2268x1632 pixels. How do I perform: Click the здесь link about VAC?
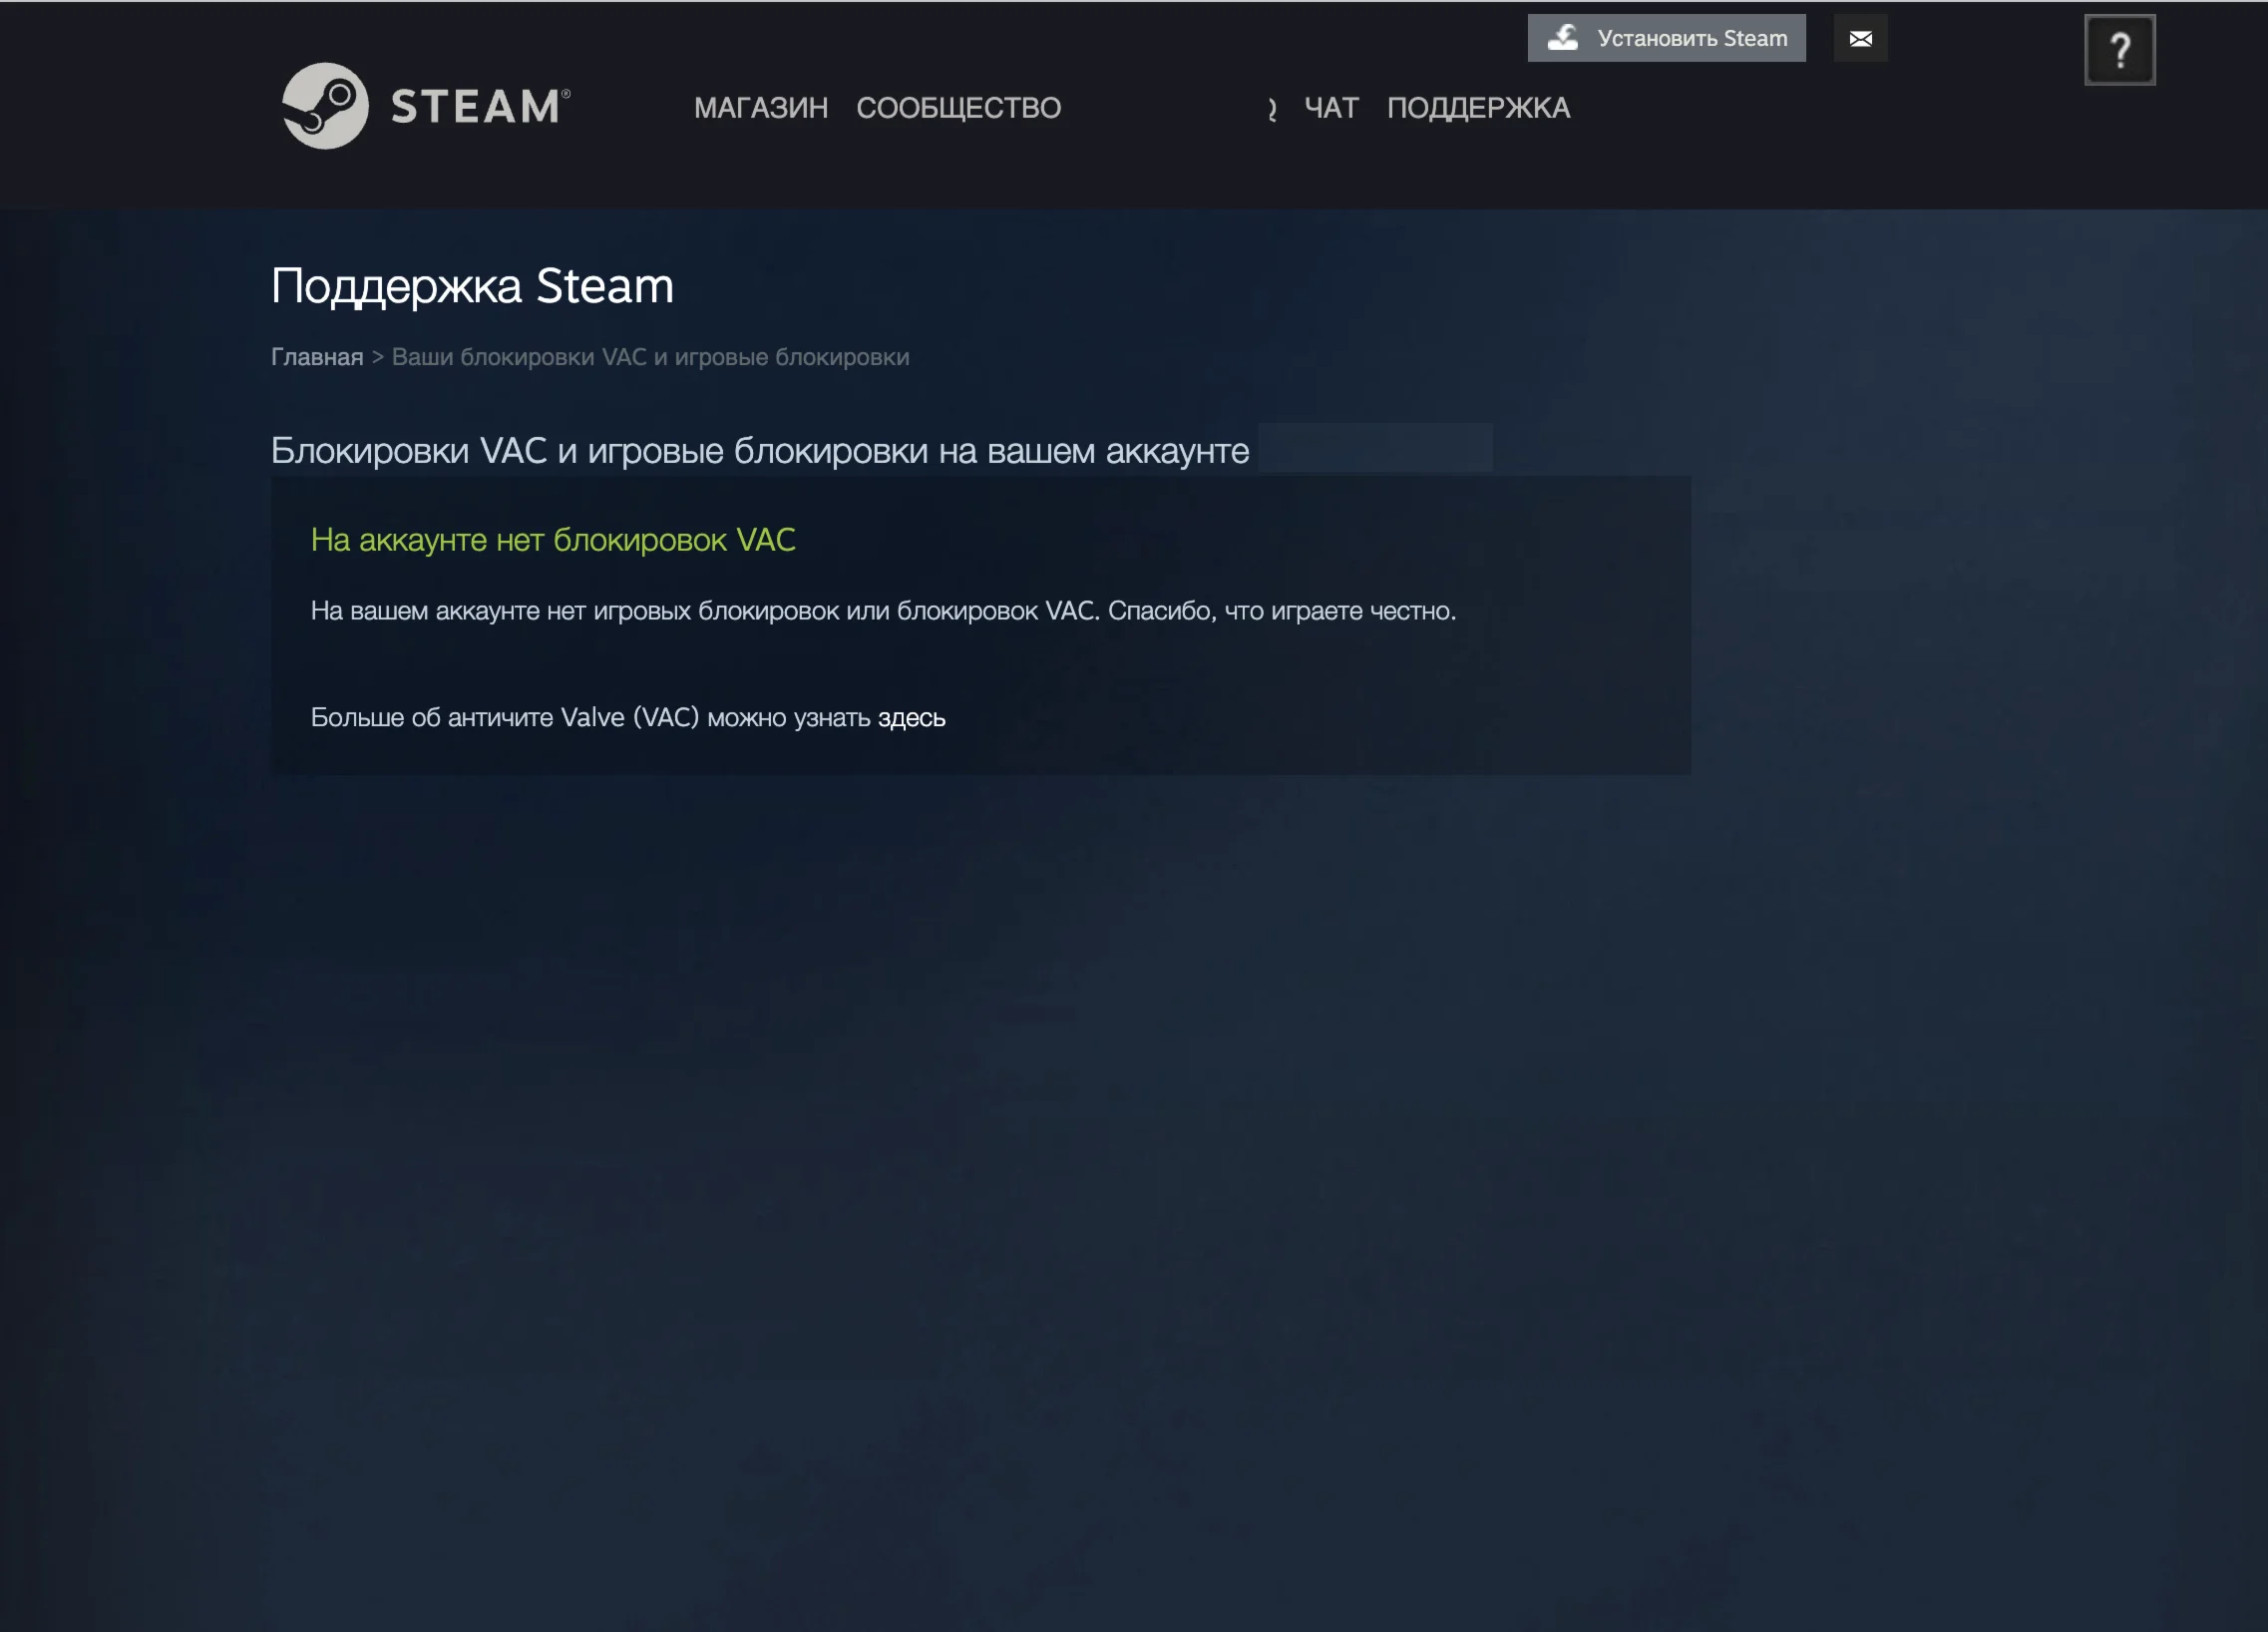point(911,718)
